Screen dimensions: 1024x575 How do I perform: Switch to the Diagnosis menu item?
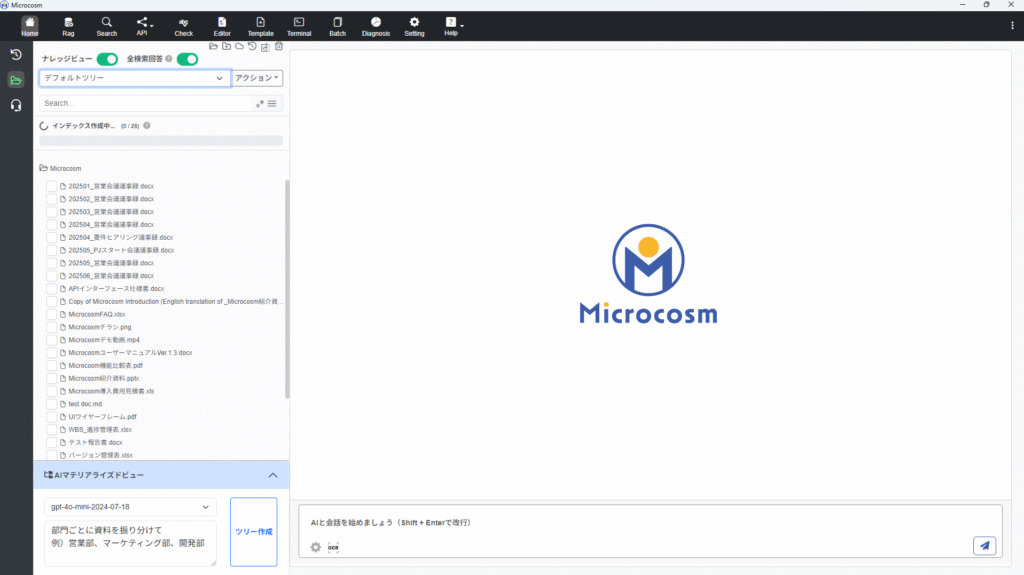pos(376,26)
